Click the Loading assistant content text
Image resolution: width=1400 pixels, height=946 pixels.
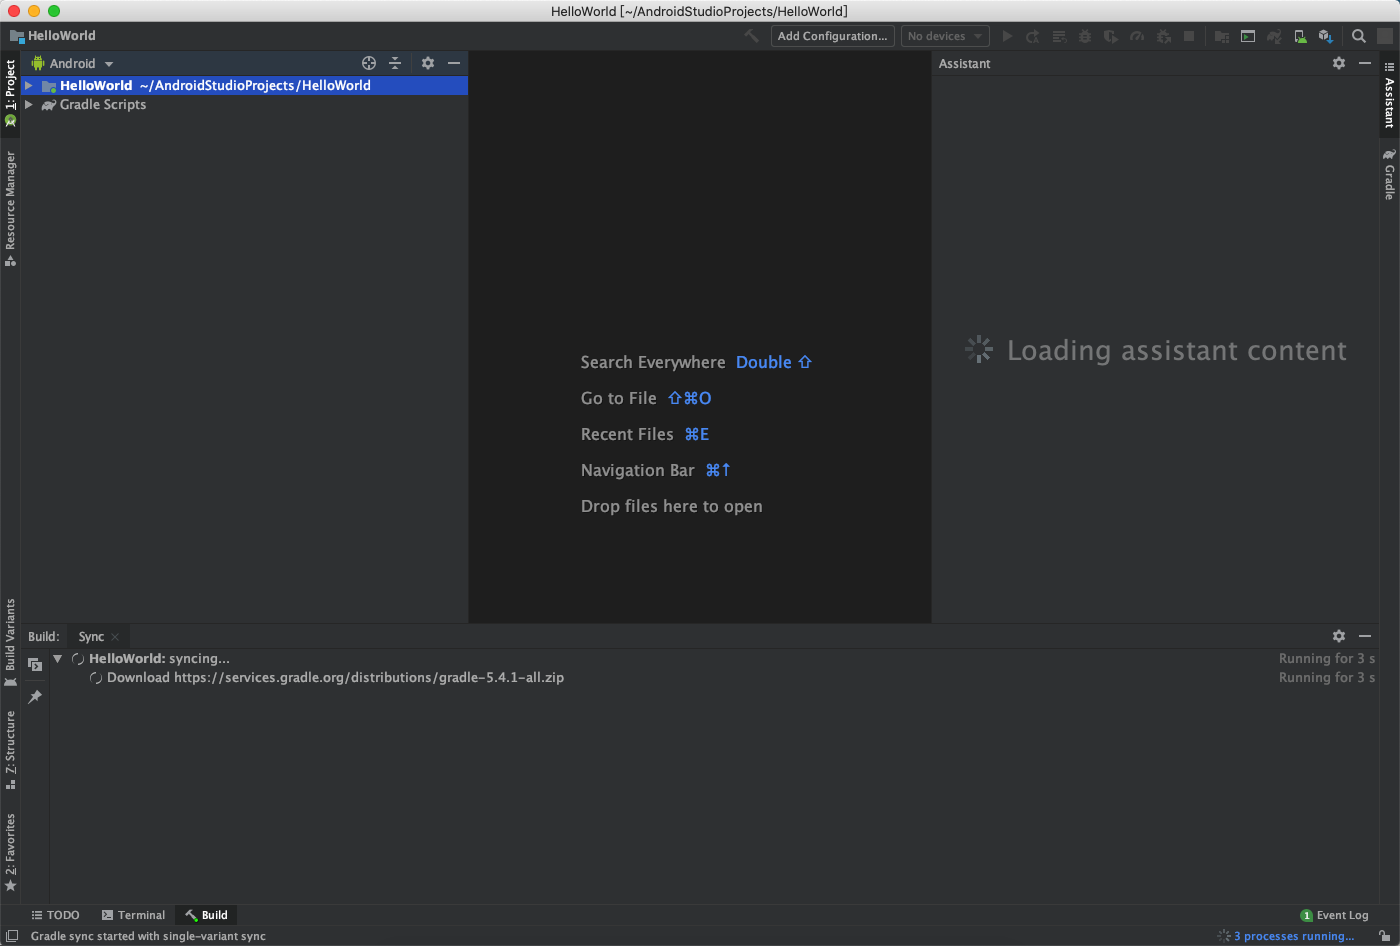pos(1177,351)
